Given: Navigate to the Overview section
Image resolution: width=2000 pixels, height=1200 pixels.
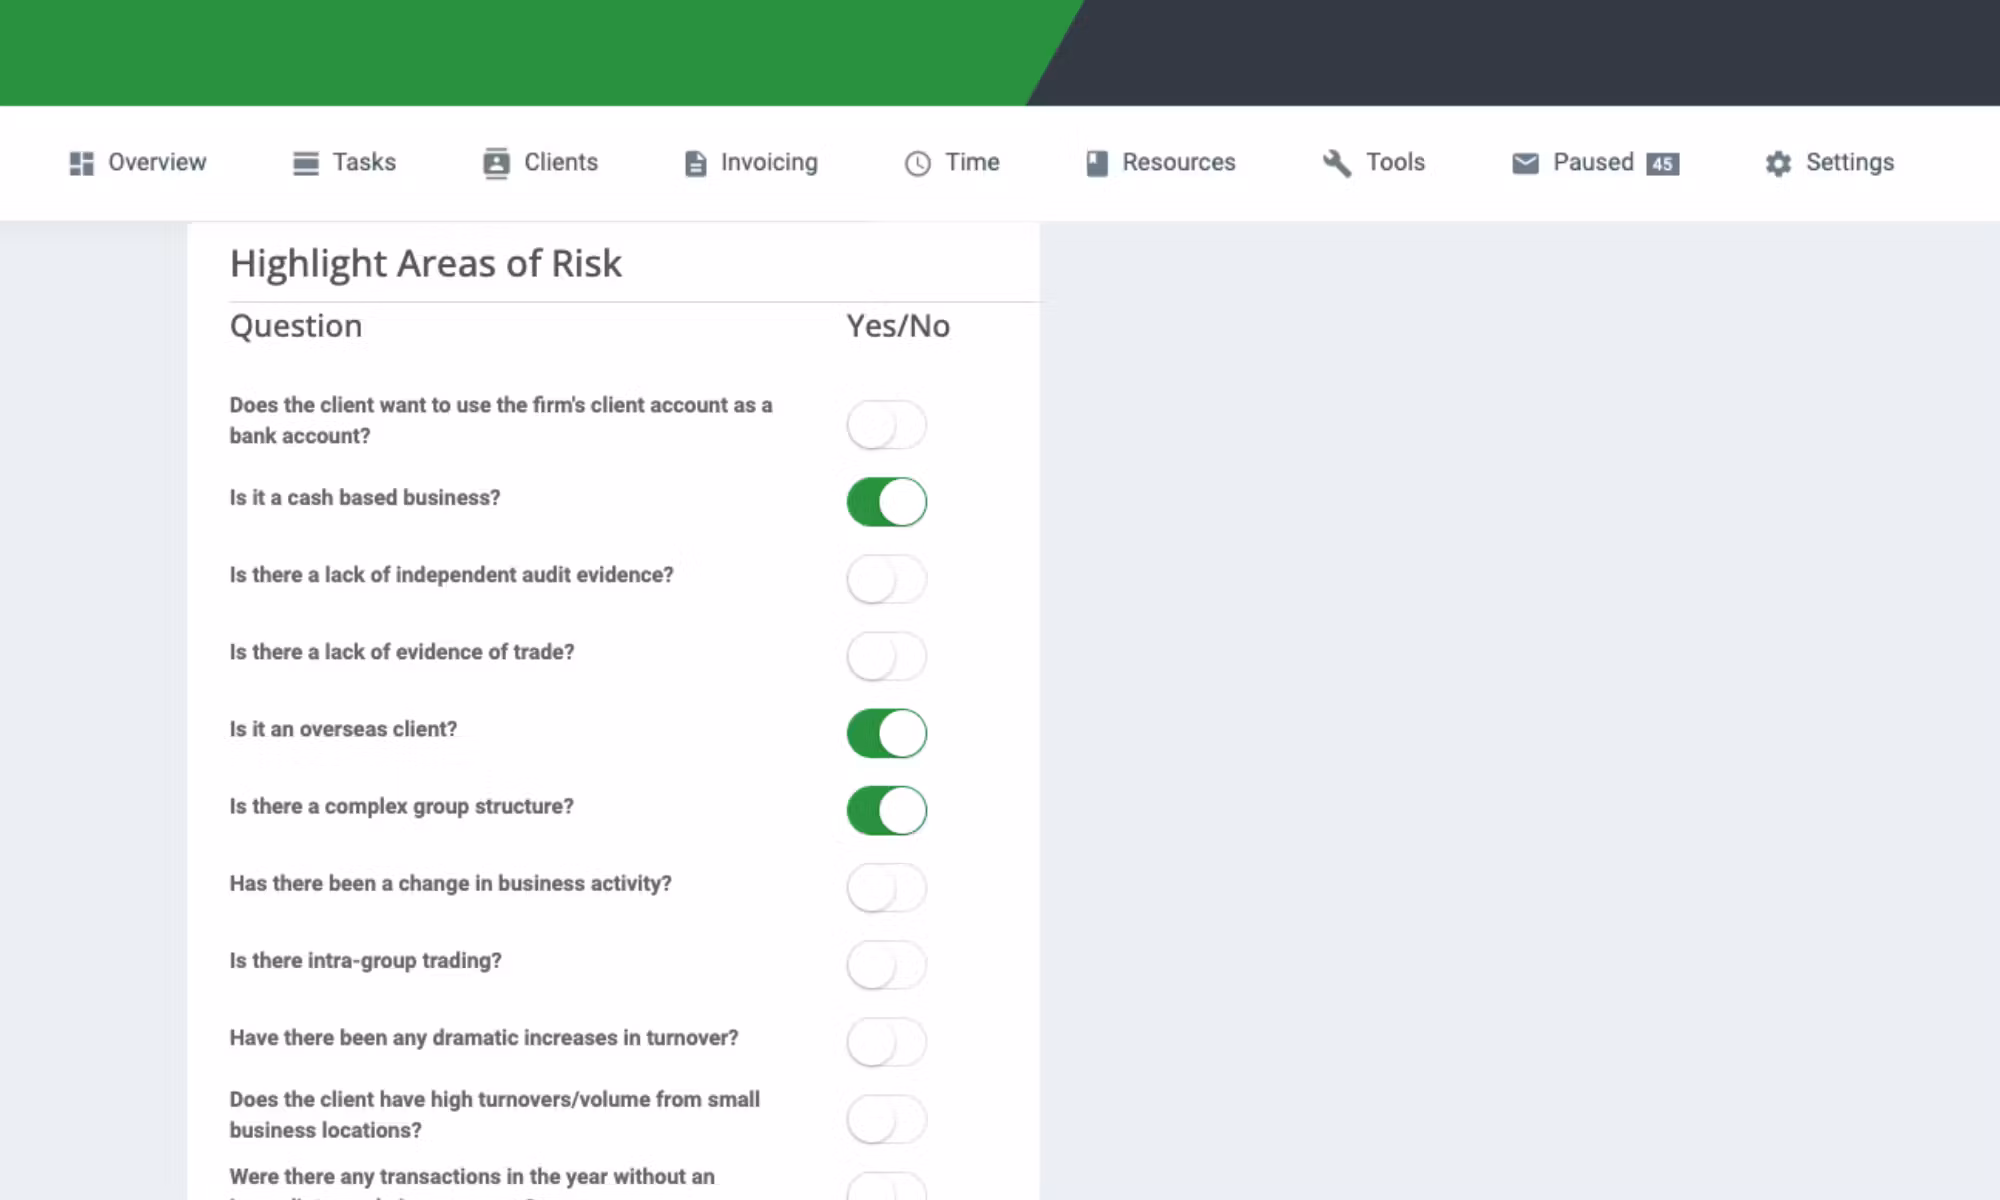Looking at the screenshot, I should coord(156,162).
